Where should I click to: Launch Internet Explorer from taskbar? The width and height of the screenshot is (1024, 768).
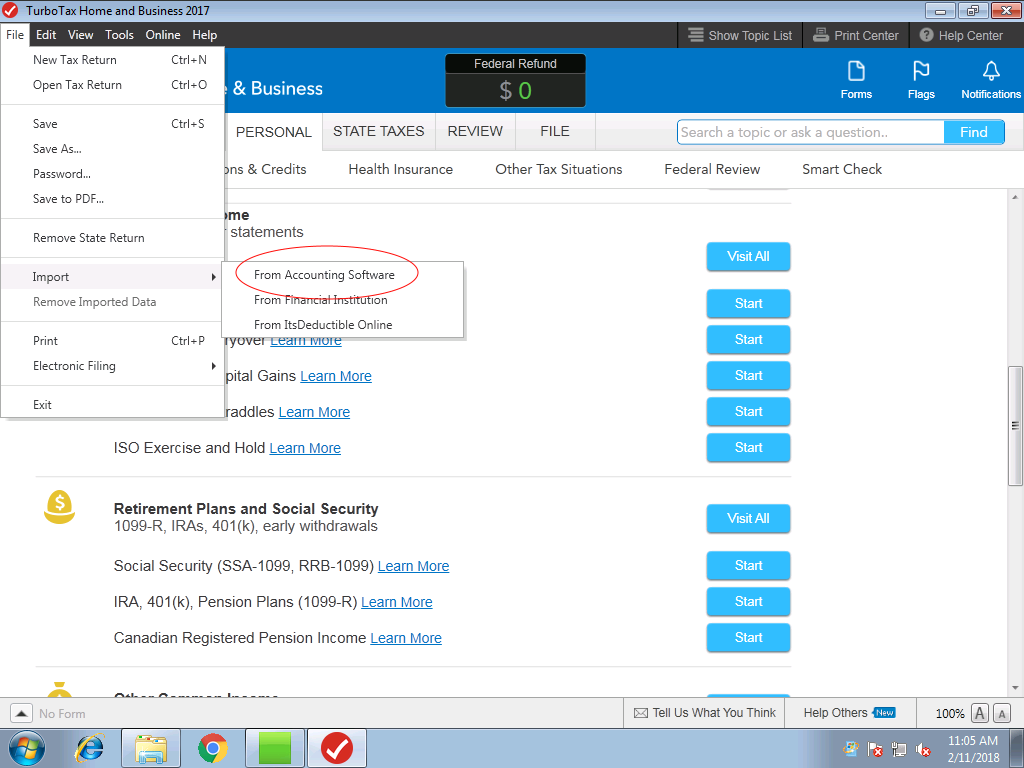[91, 748]
